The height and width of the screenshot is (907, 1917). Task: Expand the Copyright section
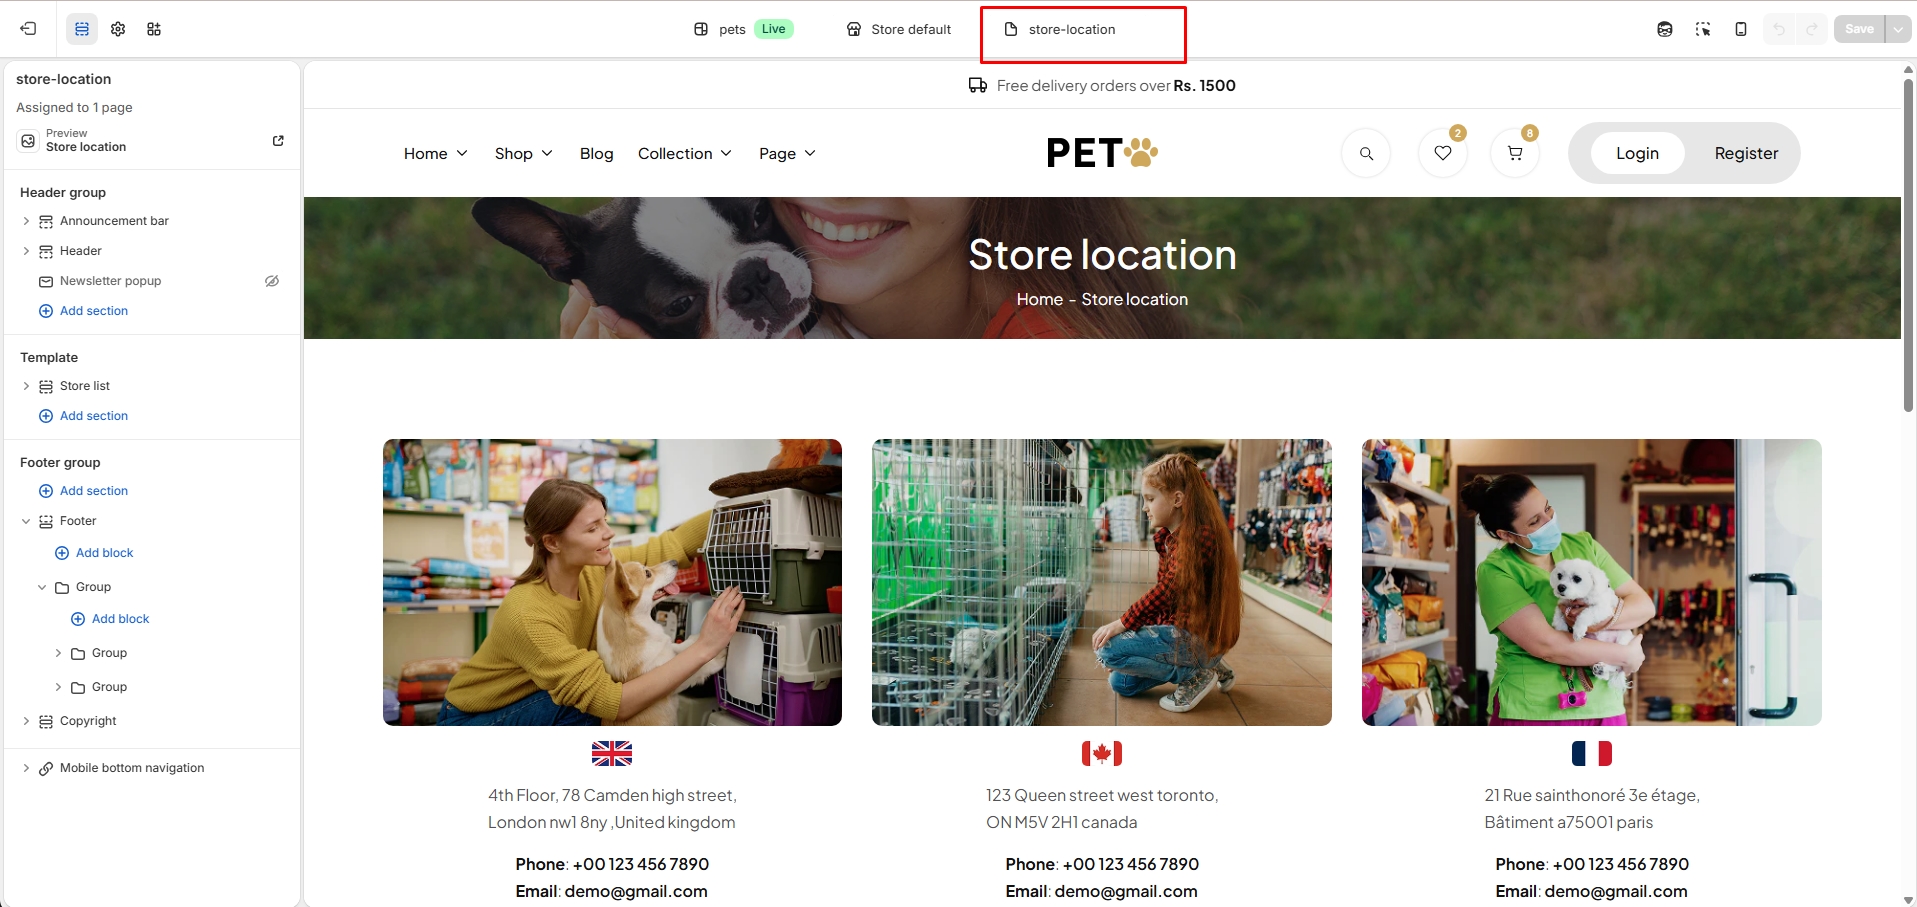click(x=26, y=721)
